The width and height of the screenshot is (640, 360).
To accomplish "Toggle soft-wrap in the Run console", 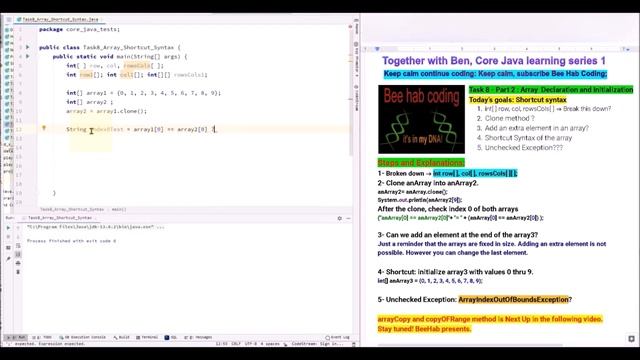I will coord(18,246).
